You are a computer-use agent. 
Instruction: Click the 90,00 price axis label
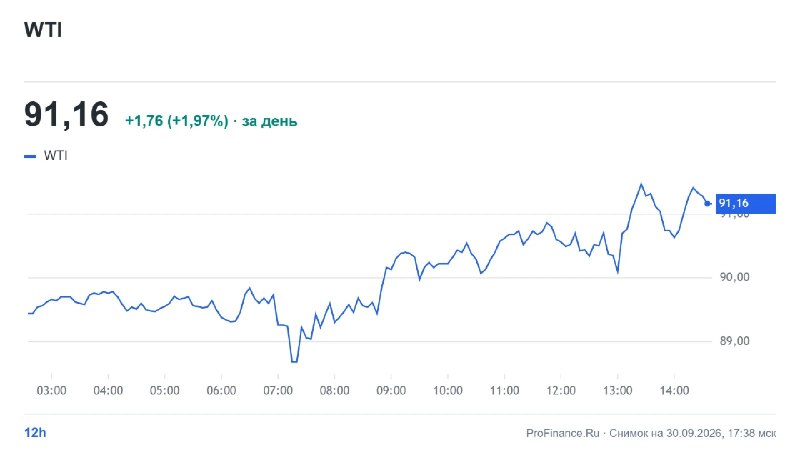click(735, 277)
